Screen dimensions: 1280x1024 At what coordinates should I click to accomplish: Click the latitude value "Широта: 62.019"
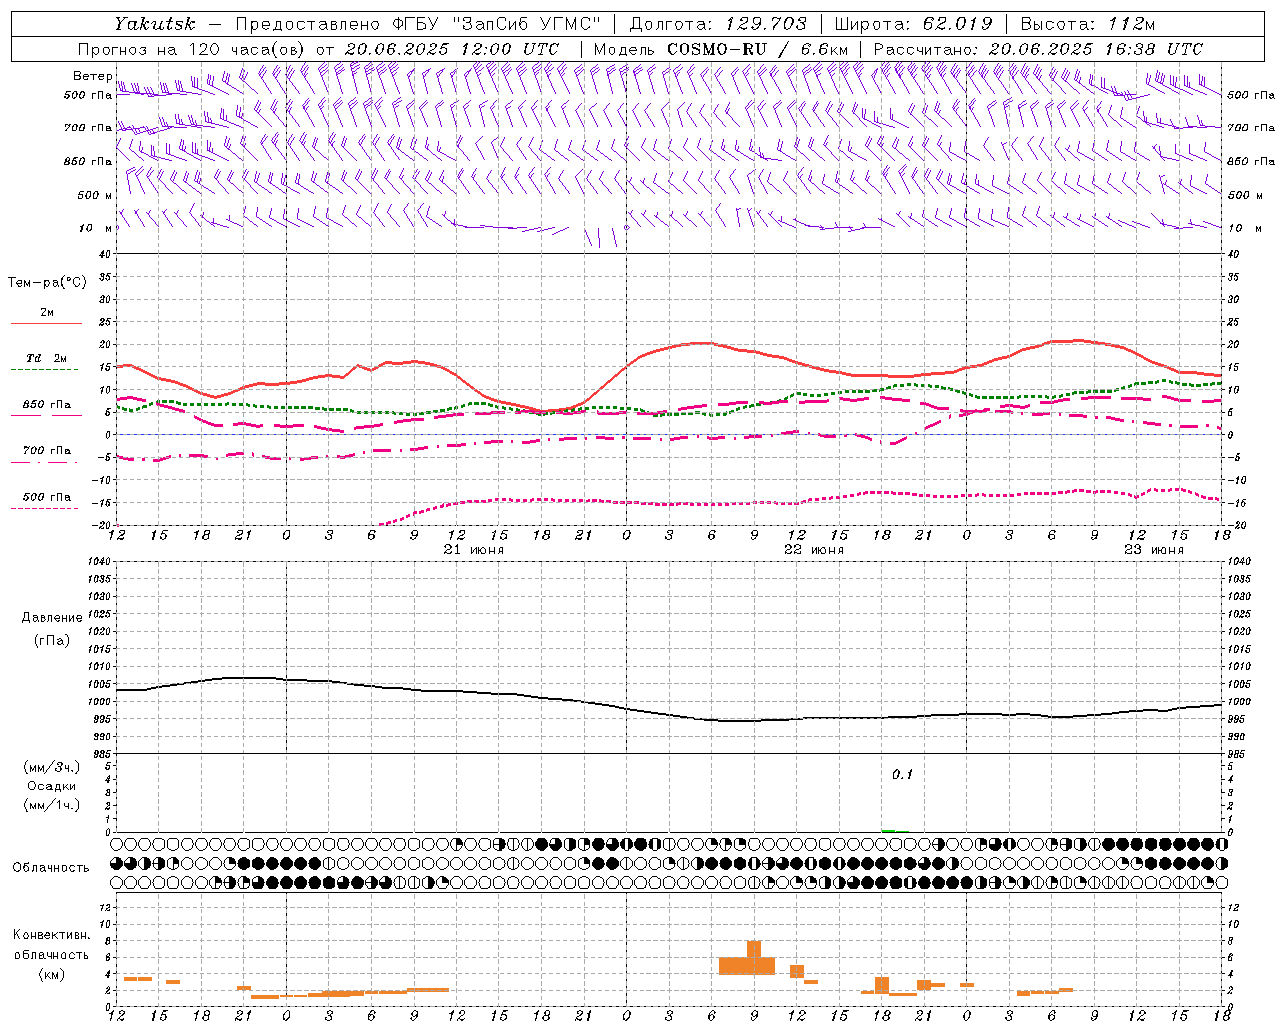pyautogui.click(x=913, y=24)
